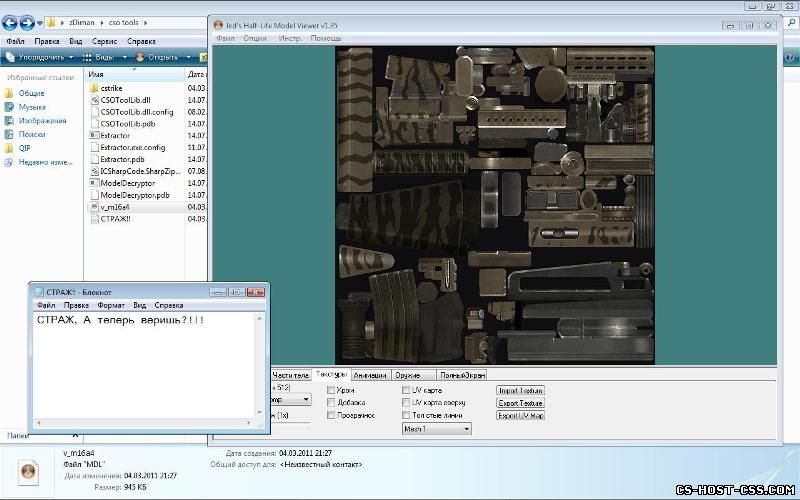Select the ModelDecryptor application icon
This screenshot has height=500, width=800.
(x=94, y=183)
